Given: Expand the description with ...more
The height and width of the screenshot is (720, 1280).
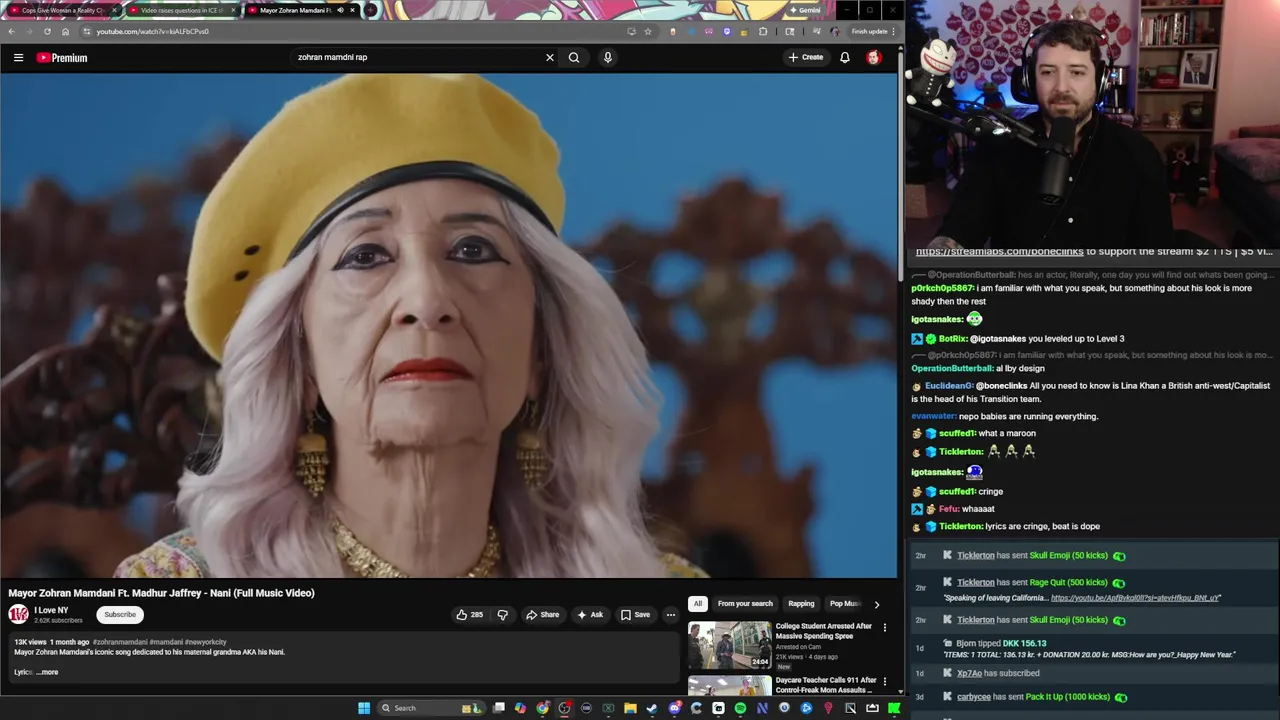Looking at the screenshot, I should (47, 672).
